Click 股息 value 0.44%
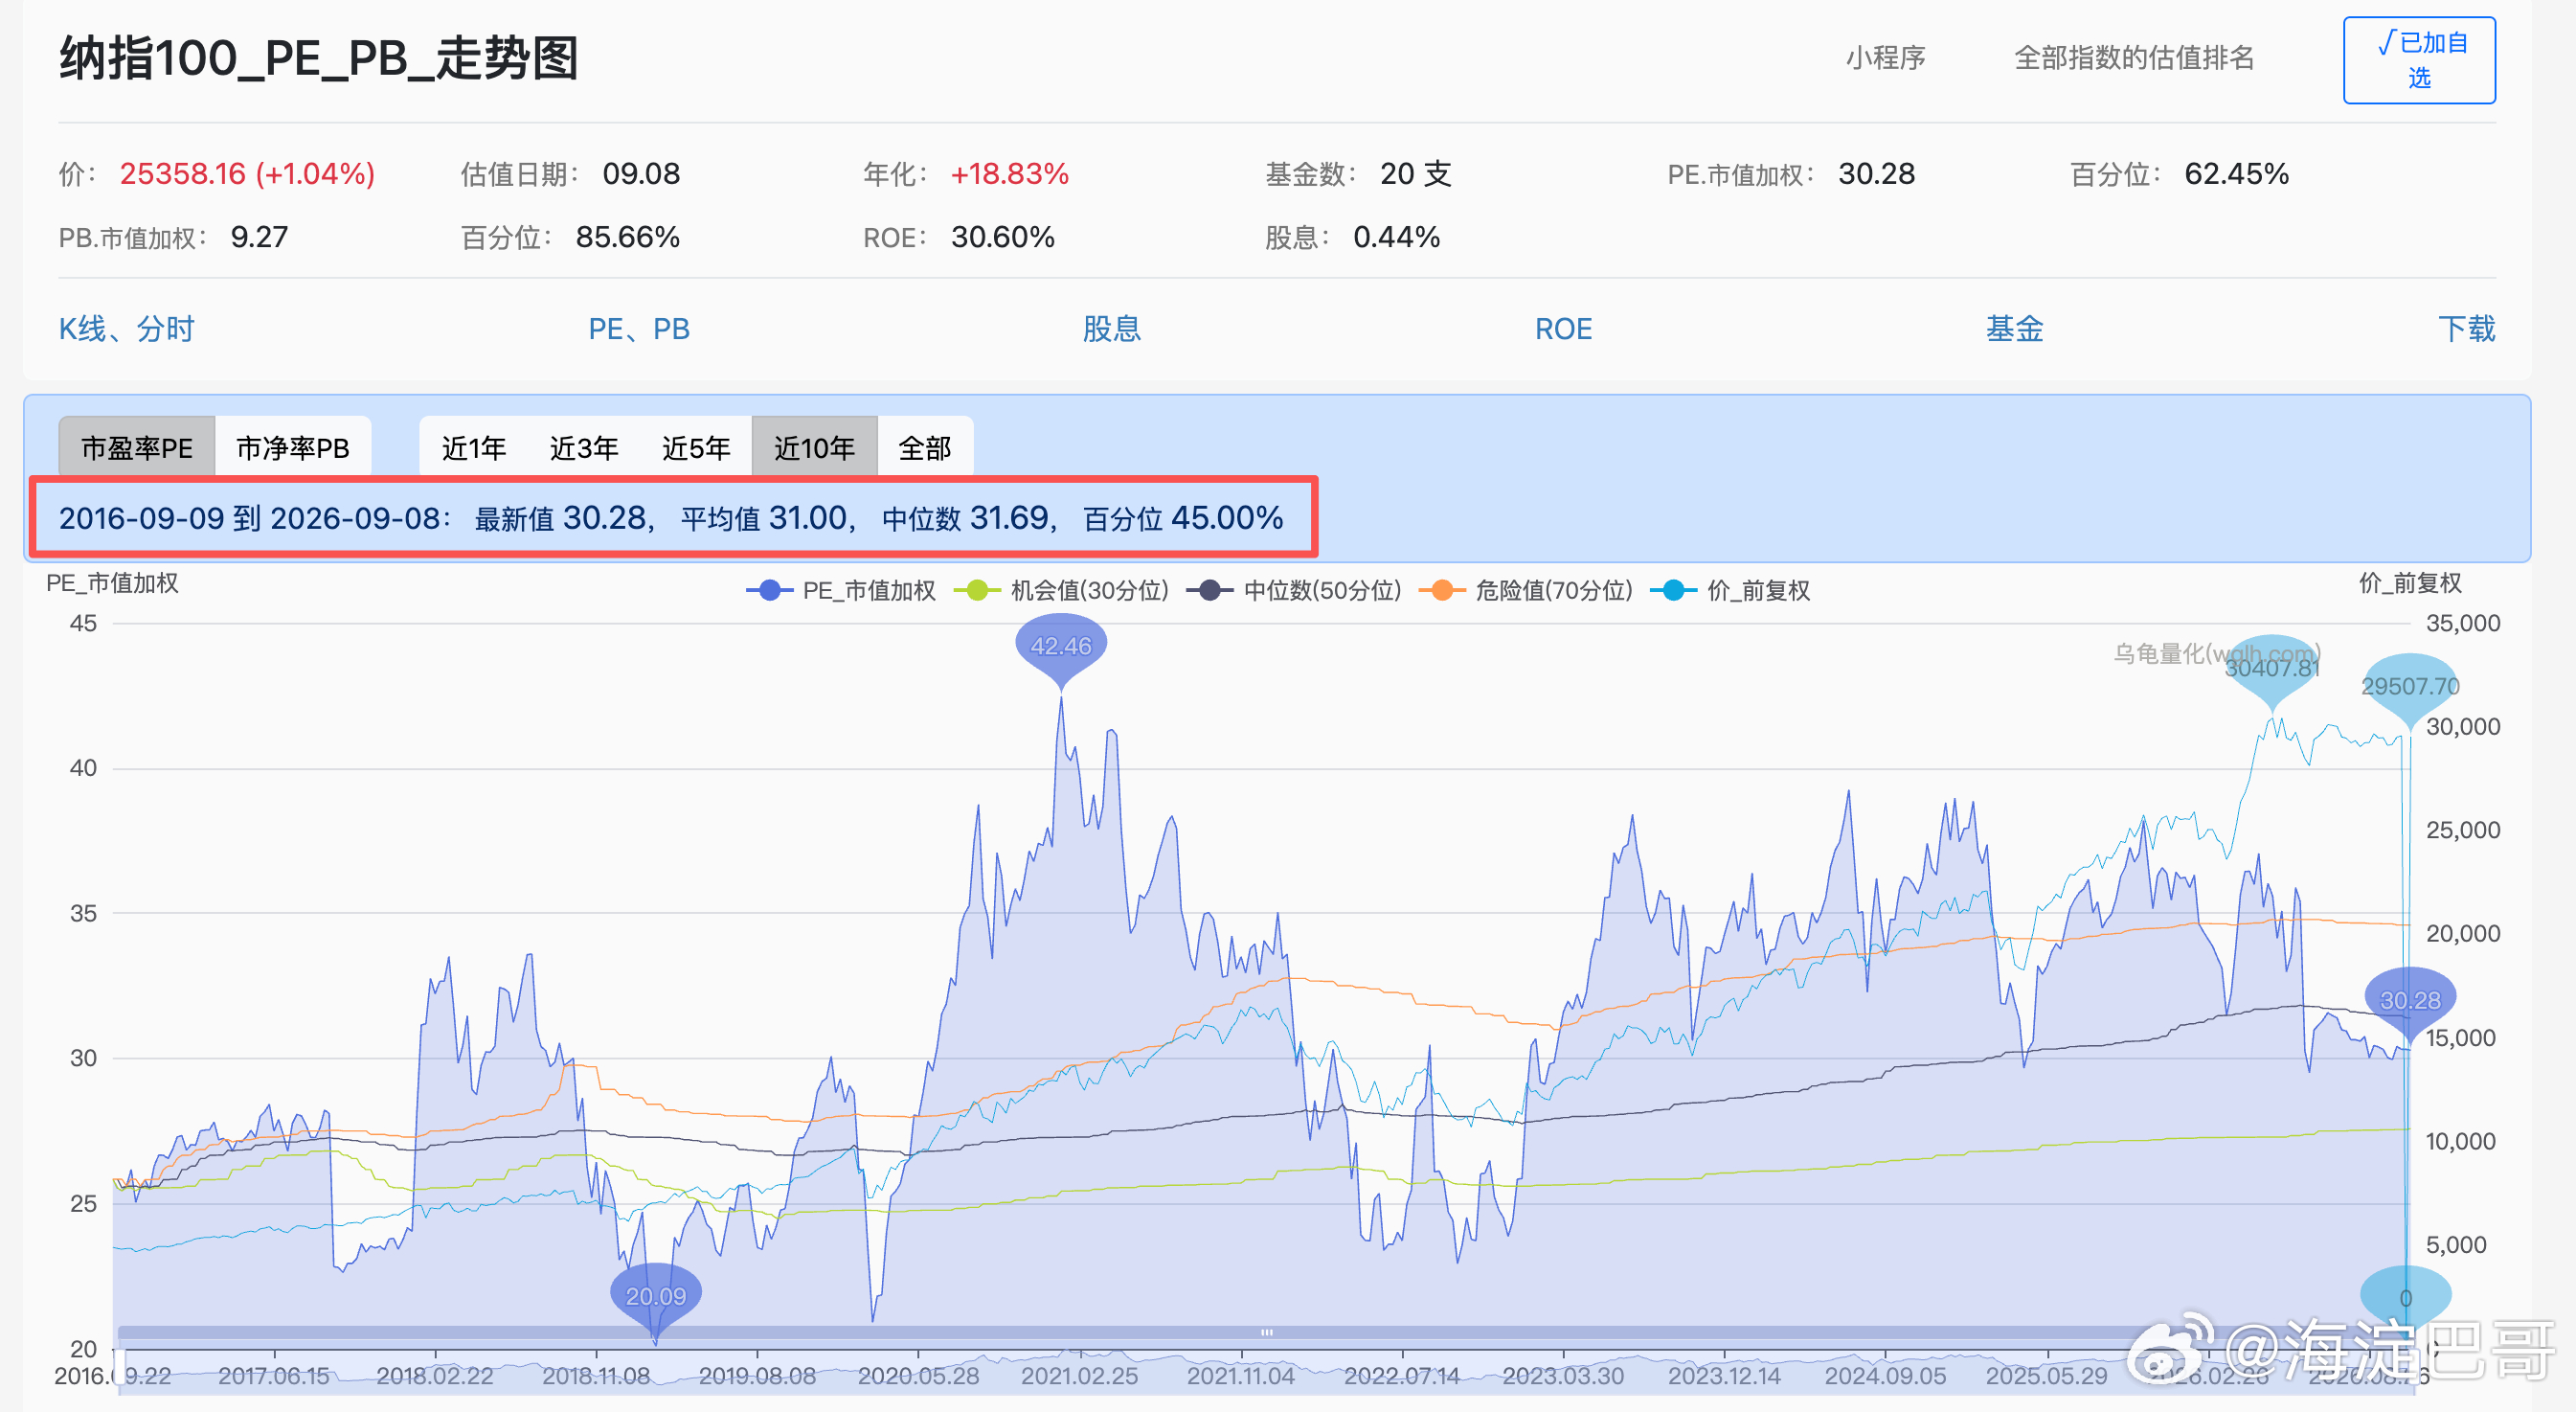Viewport: 2576px width, 1412px height. click(1396, 237)
